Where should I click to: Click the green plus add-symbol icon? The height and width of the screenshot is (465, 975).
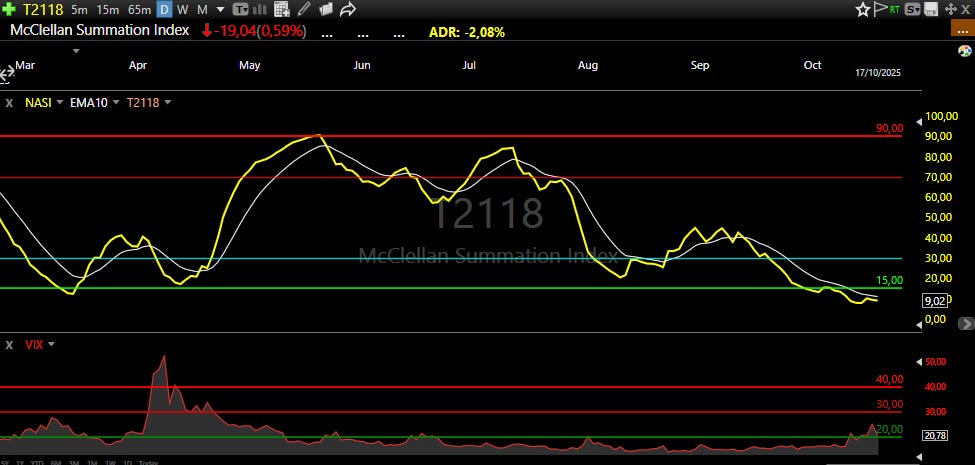coord(9,9)
